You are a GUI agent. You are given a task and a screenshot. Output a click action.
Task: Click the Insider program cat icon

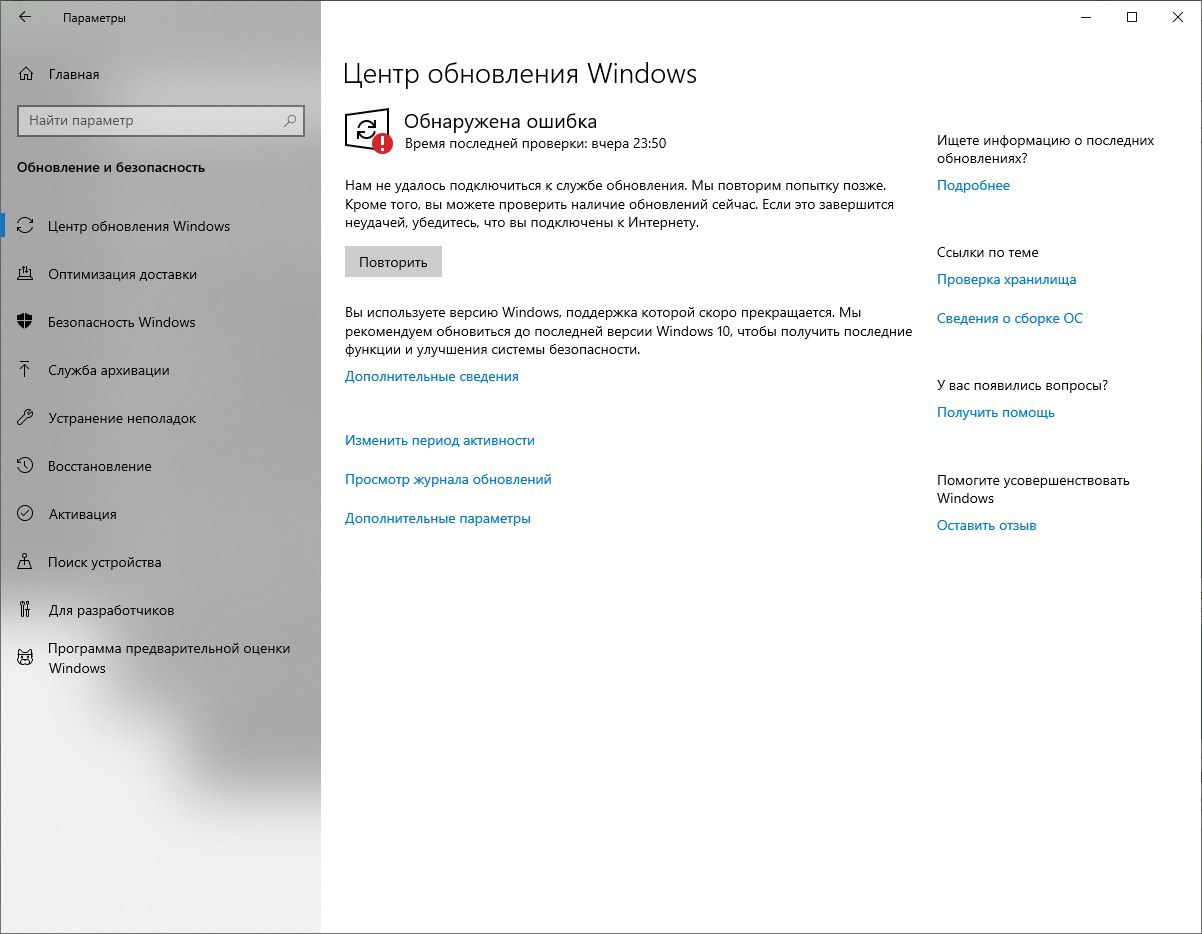coord(26,657)
